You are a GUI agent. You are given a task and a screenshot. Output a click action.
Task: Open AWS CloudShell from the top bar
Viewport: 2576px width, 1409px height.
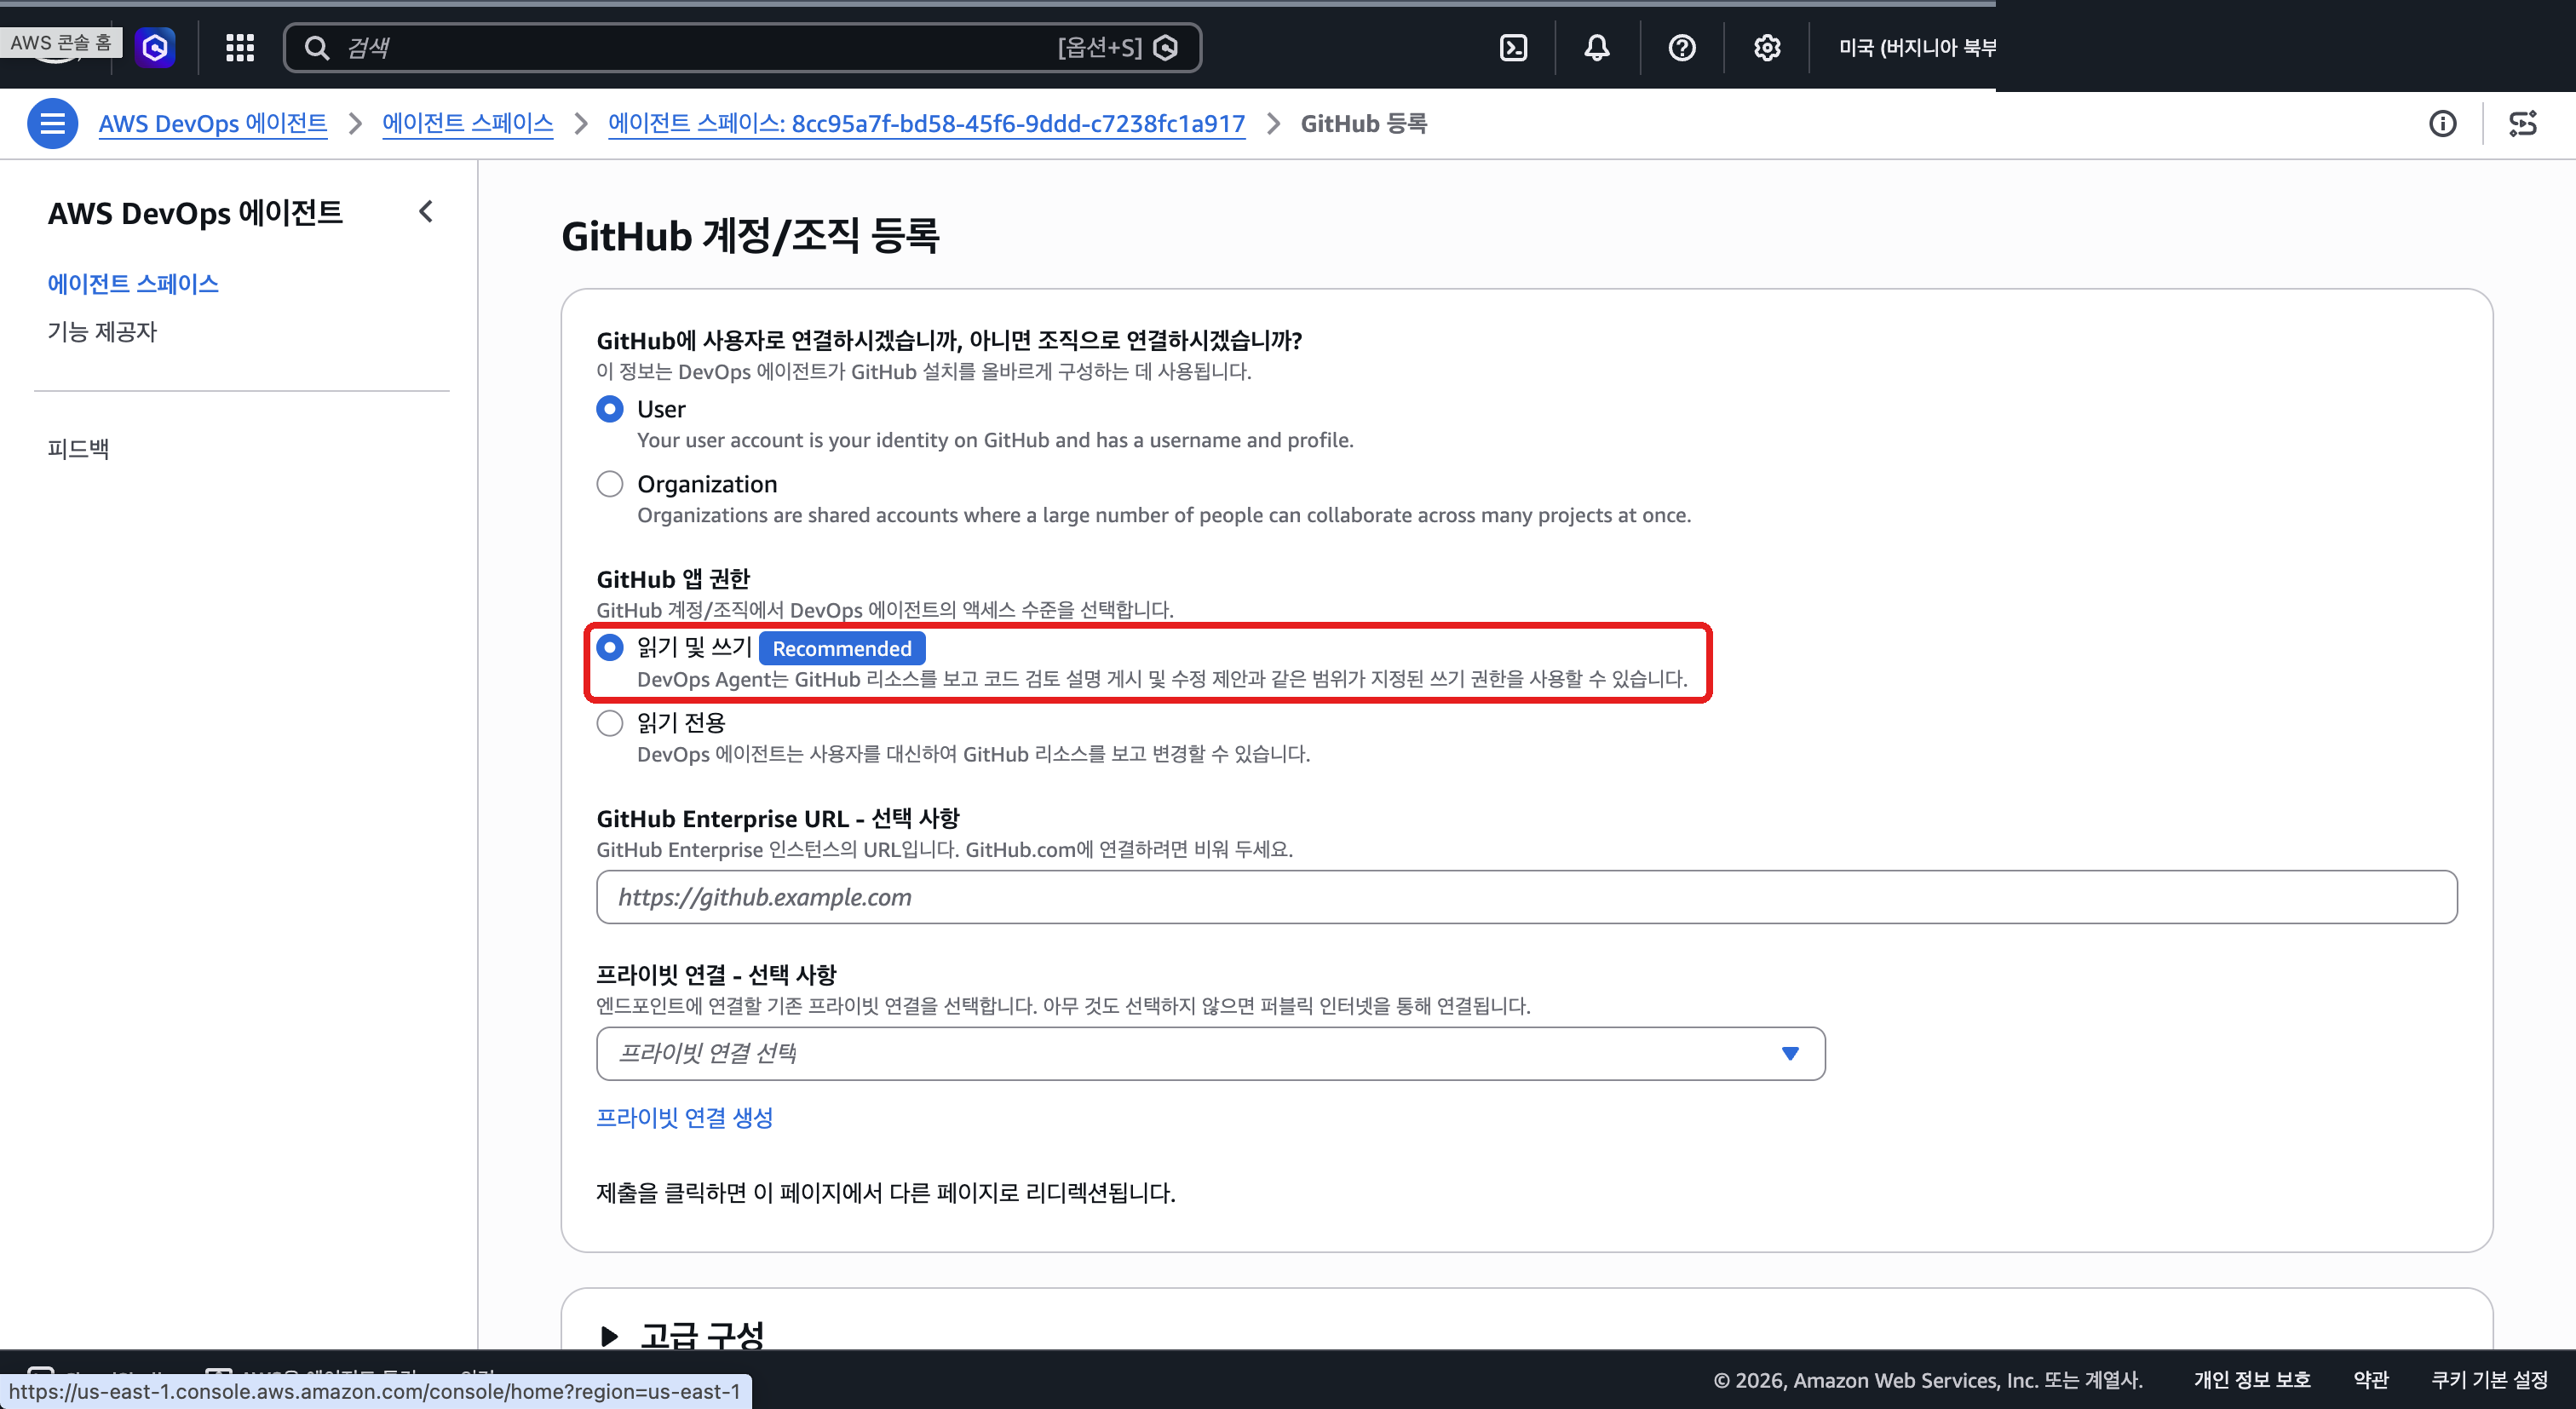tap(1513, 48)
